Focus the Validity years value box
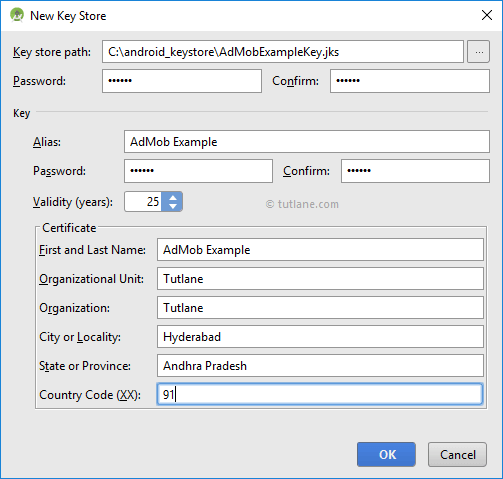503x479 pixels. (x=143, y=202)
